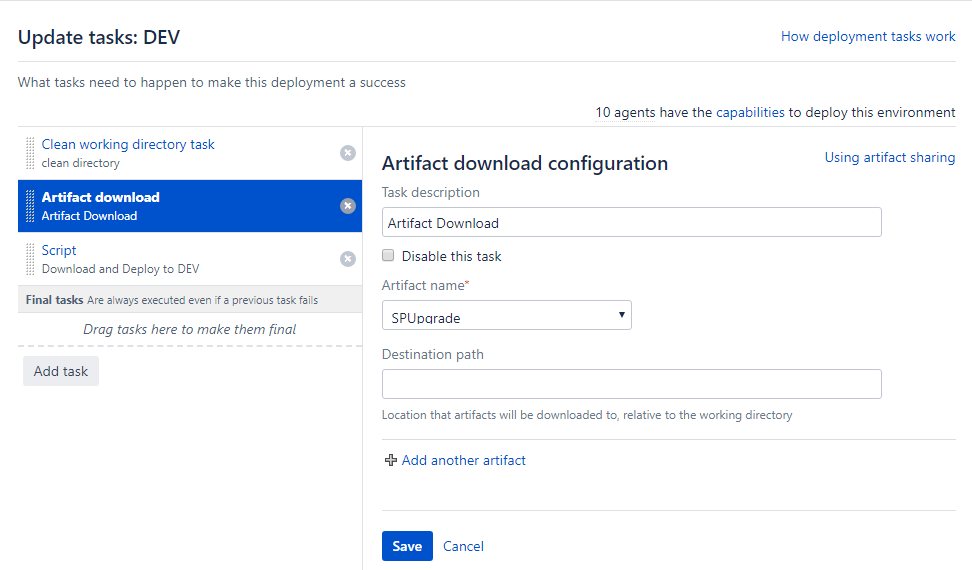Open Using artifact sharing help link
This screenshot has width=972, height=570.
[890, 157]
